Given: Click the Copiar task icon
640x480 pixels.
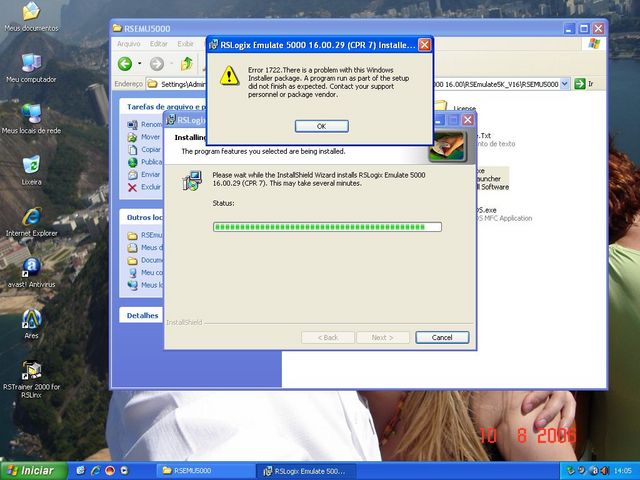Looking at the screenshot, I should pos(132,150).
